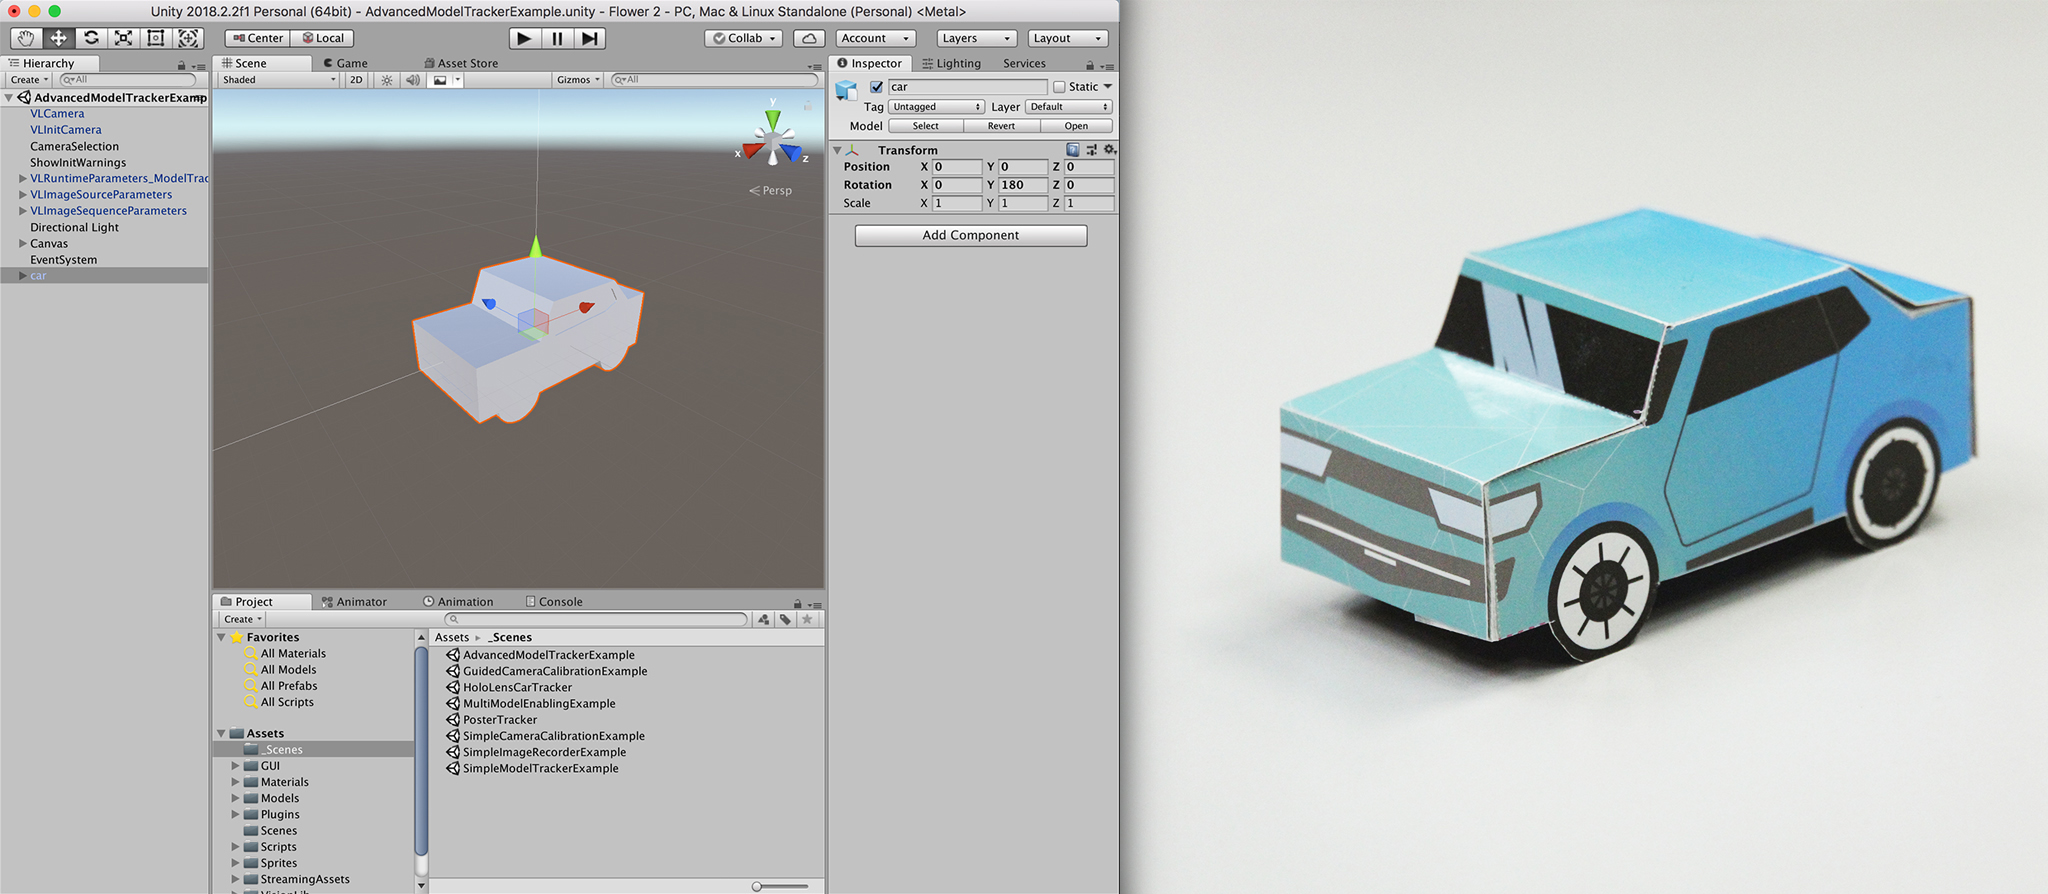Open Transform help reference icon

pyautogui.click(x=1073, y=150)
